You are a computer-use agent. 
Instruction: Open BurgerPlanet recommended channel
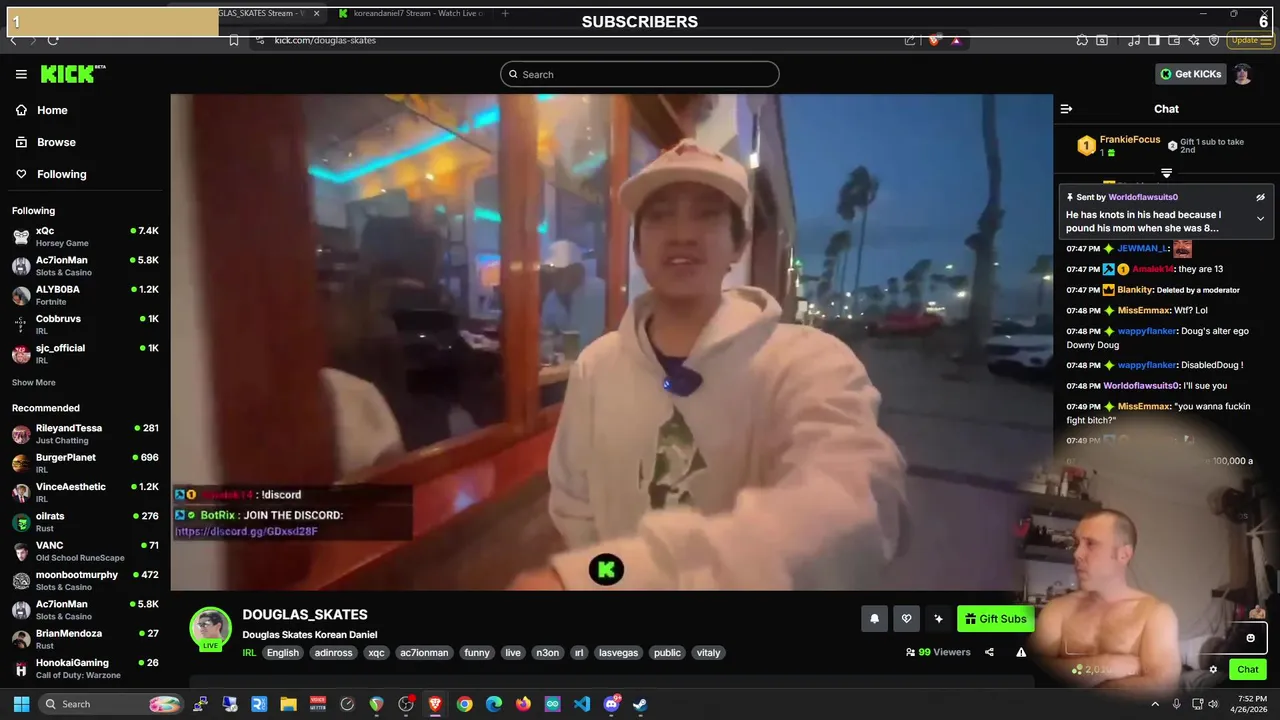[x=85, y=463]
